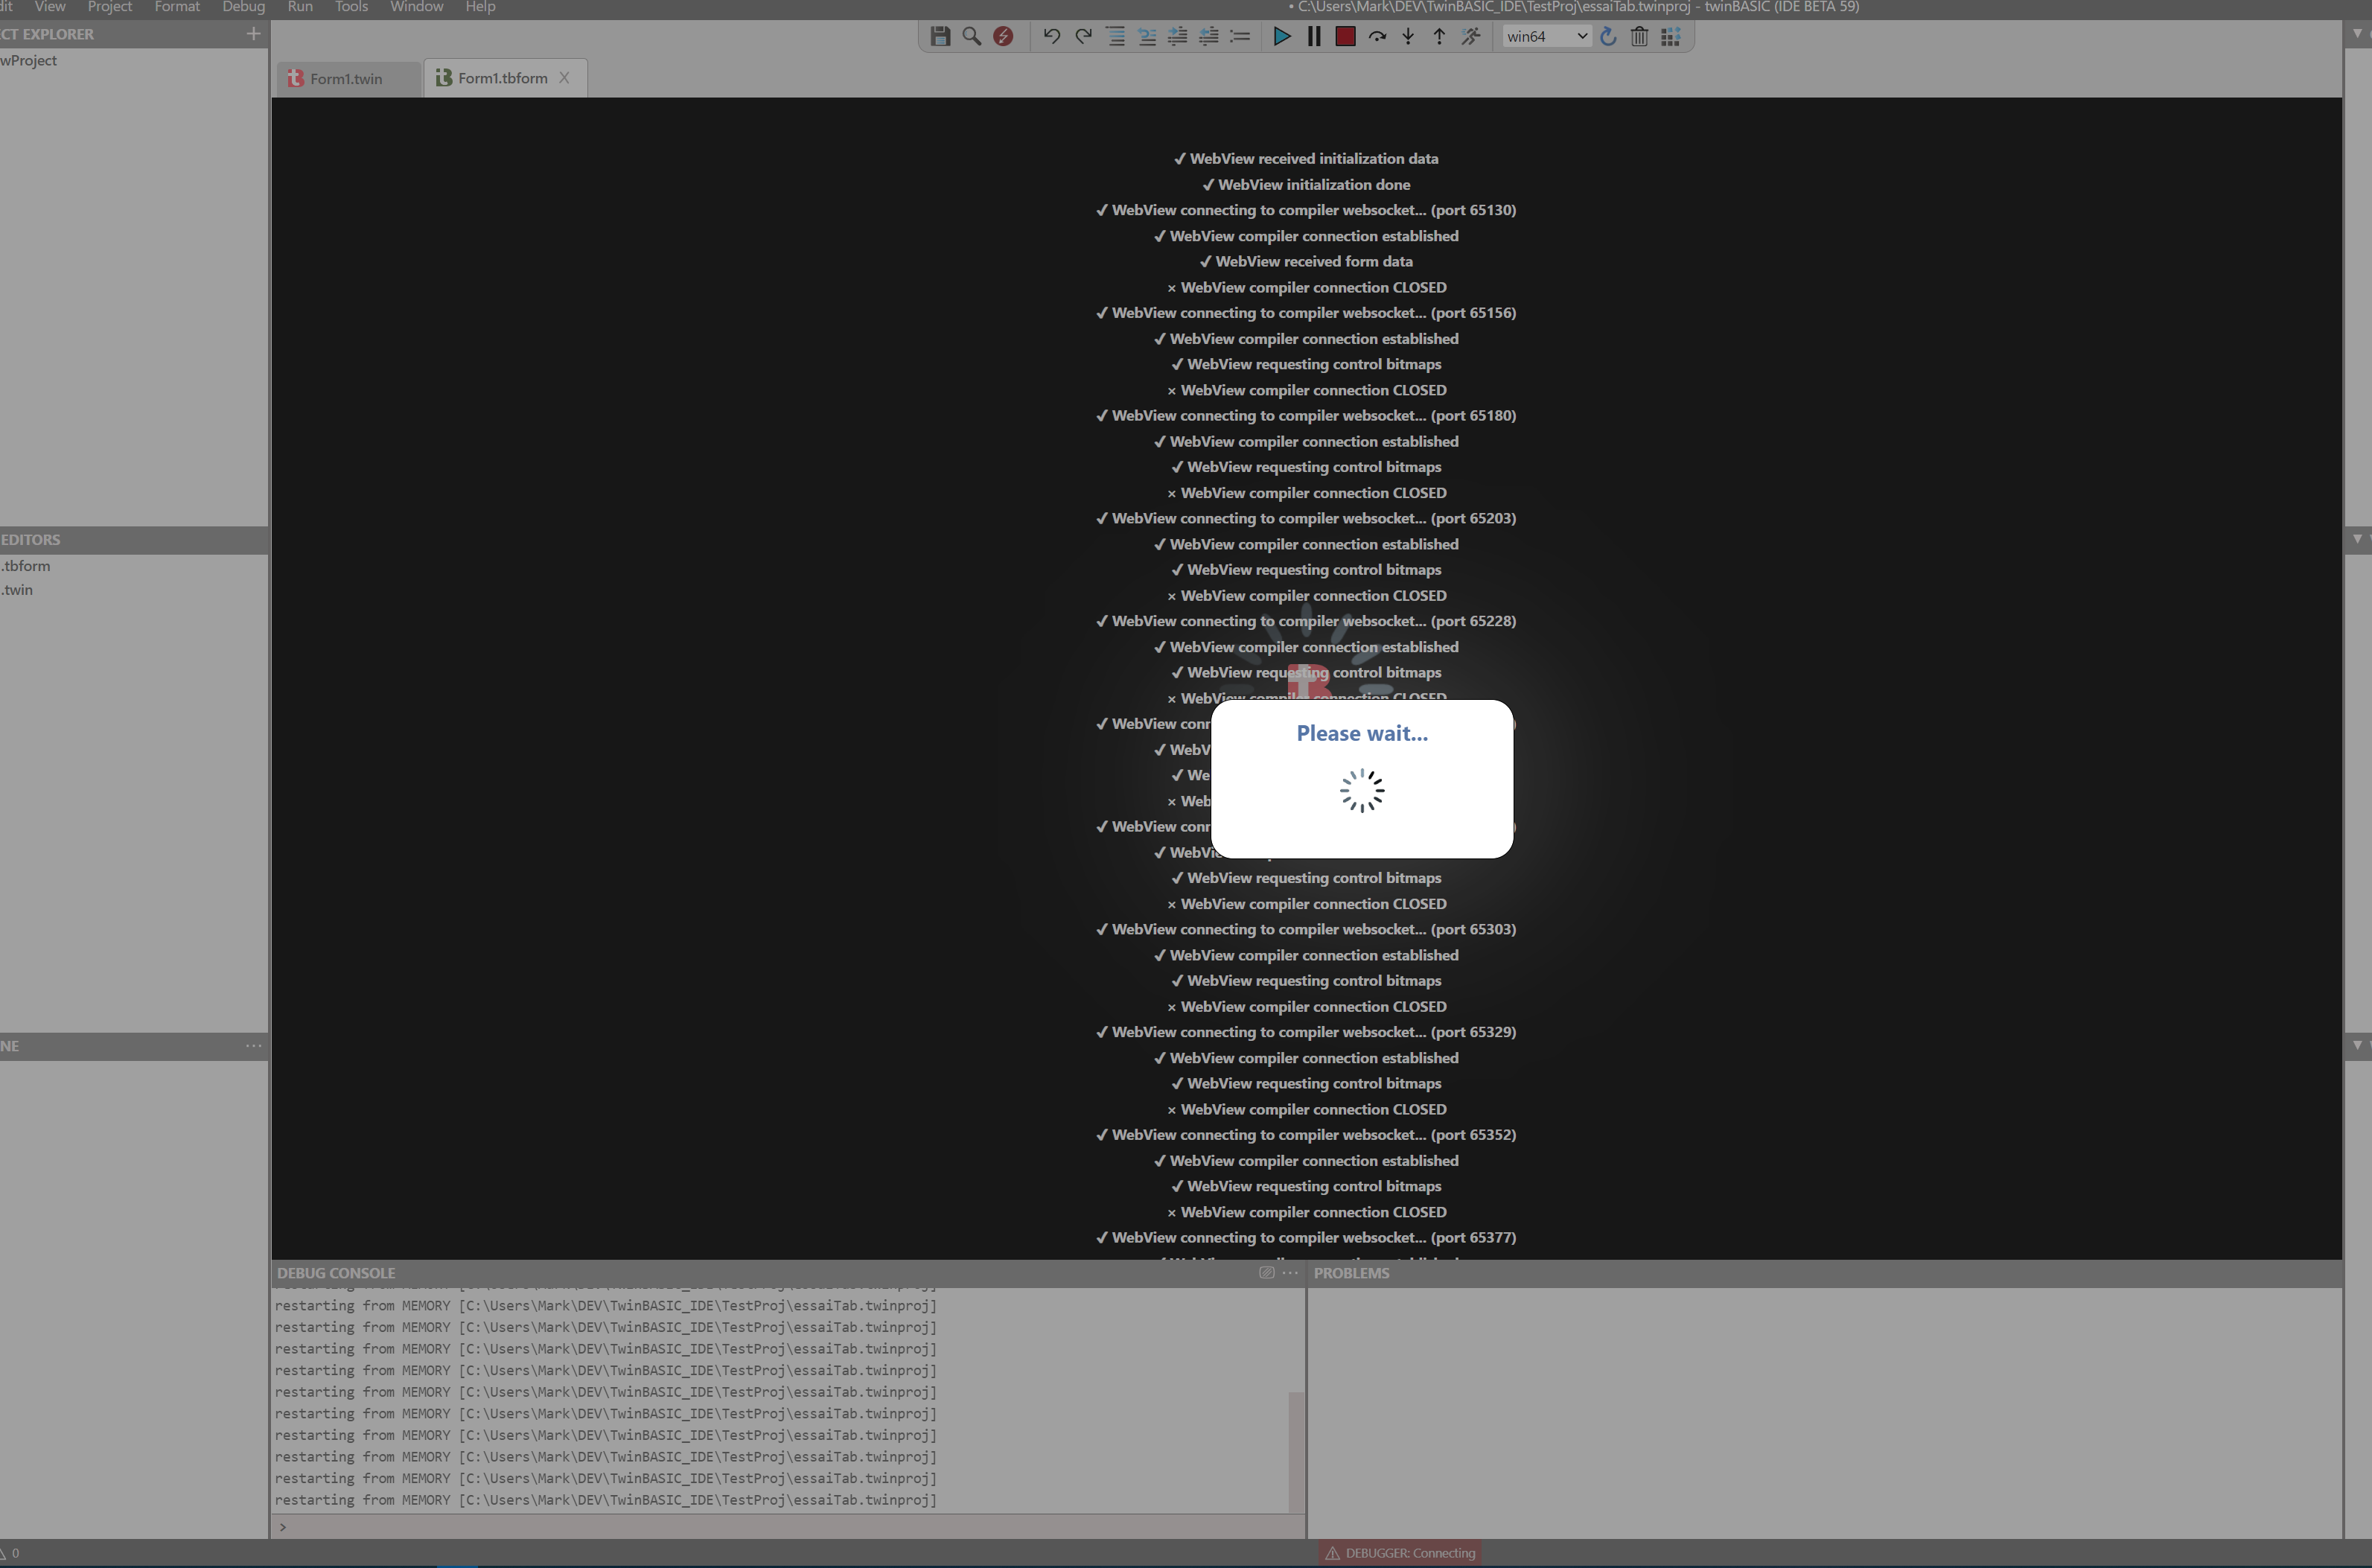
Task: Stop debugging with the red stop icon
Action: coord(1345,36)
